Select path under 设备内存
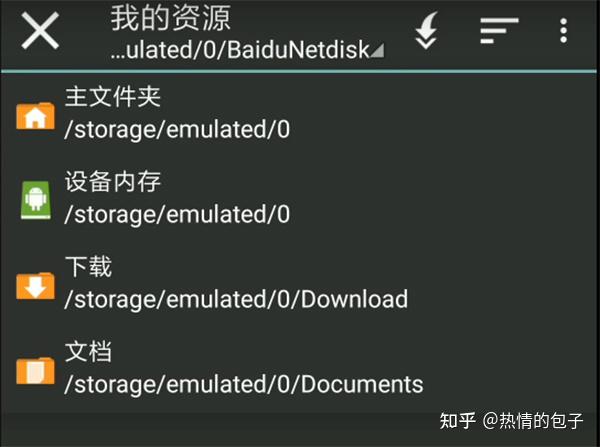 pyautogui.click(x=177, y=215)
